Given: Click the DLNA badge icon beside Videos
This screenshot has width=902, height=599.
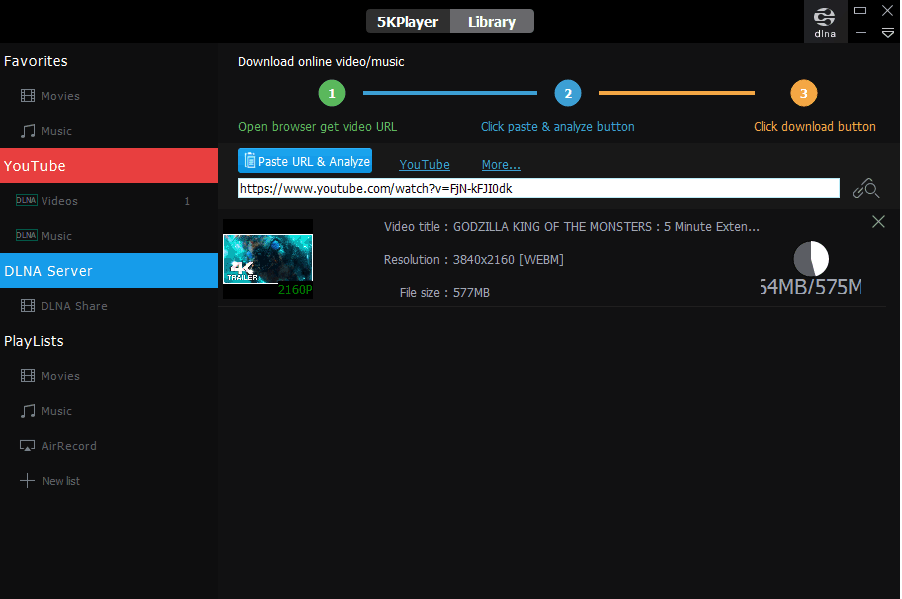Looking at the screenshot, I should click(x=26, y=200).
